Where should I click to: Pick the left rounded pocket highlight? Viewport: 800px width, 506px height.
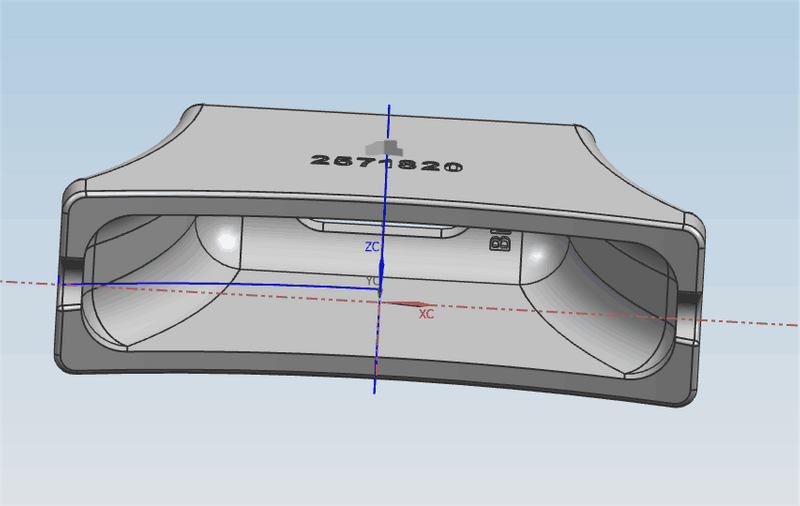227,238
